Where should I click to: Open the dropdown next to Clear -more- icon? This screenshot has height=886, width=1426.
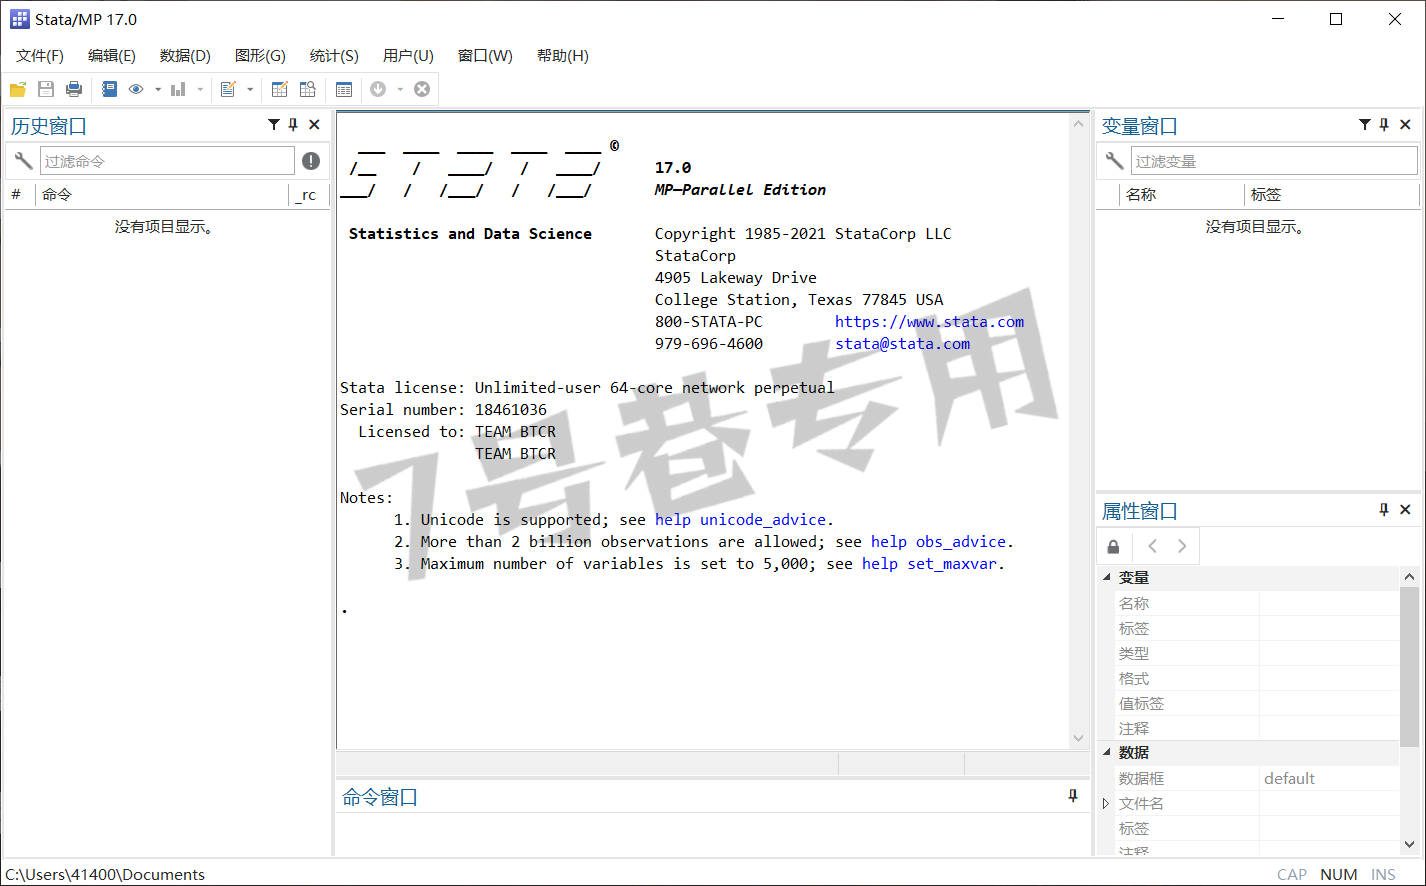[x=400, y=89]
